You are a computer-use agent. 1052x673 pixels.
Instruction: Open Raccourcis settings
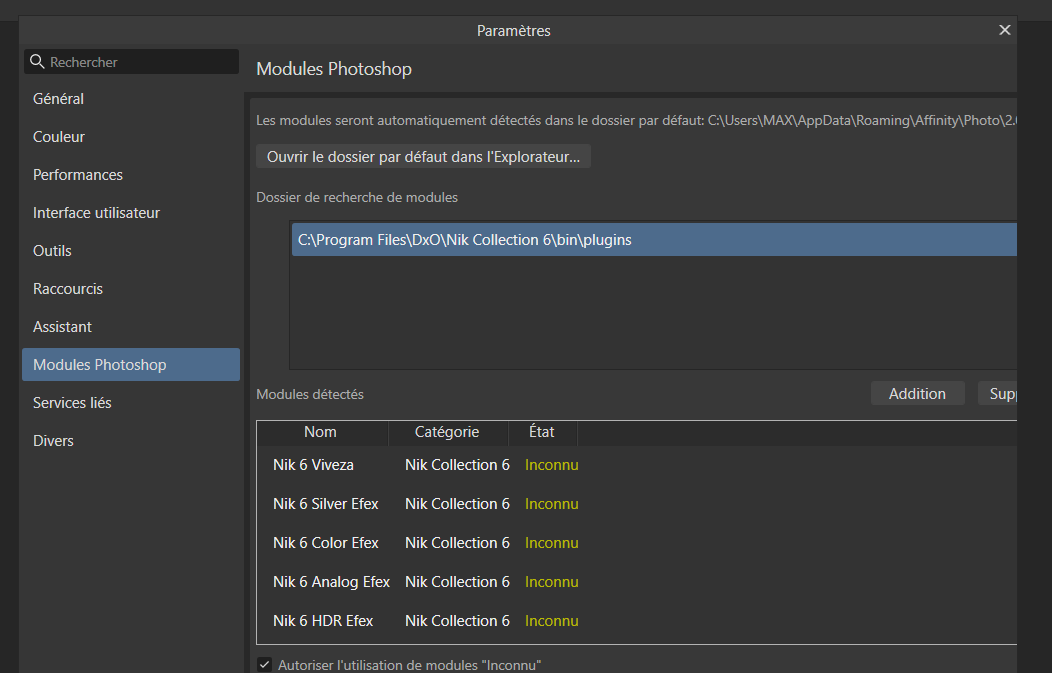point(131,289)
